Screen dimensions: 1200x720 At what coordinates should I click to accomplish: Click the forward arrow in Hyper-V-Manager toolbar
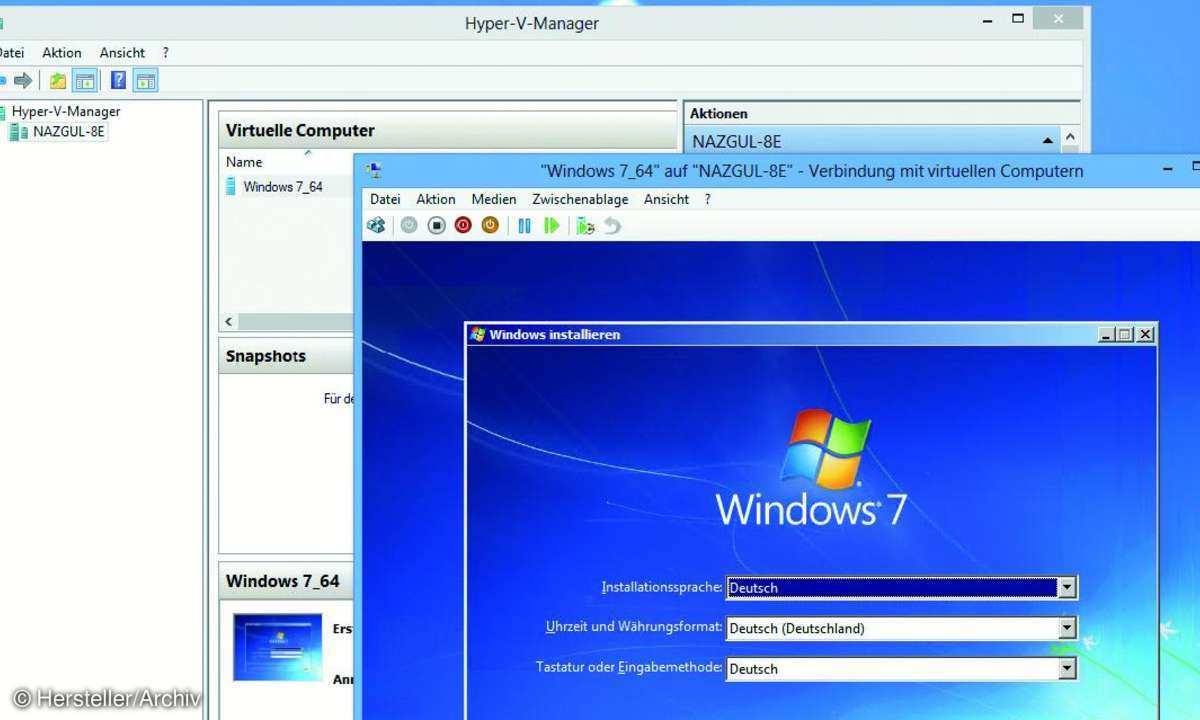(x=23, y=81)
